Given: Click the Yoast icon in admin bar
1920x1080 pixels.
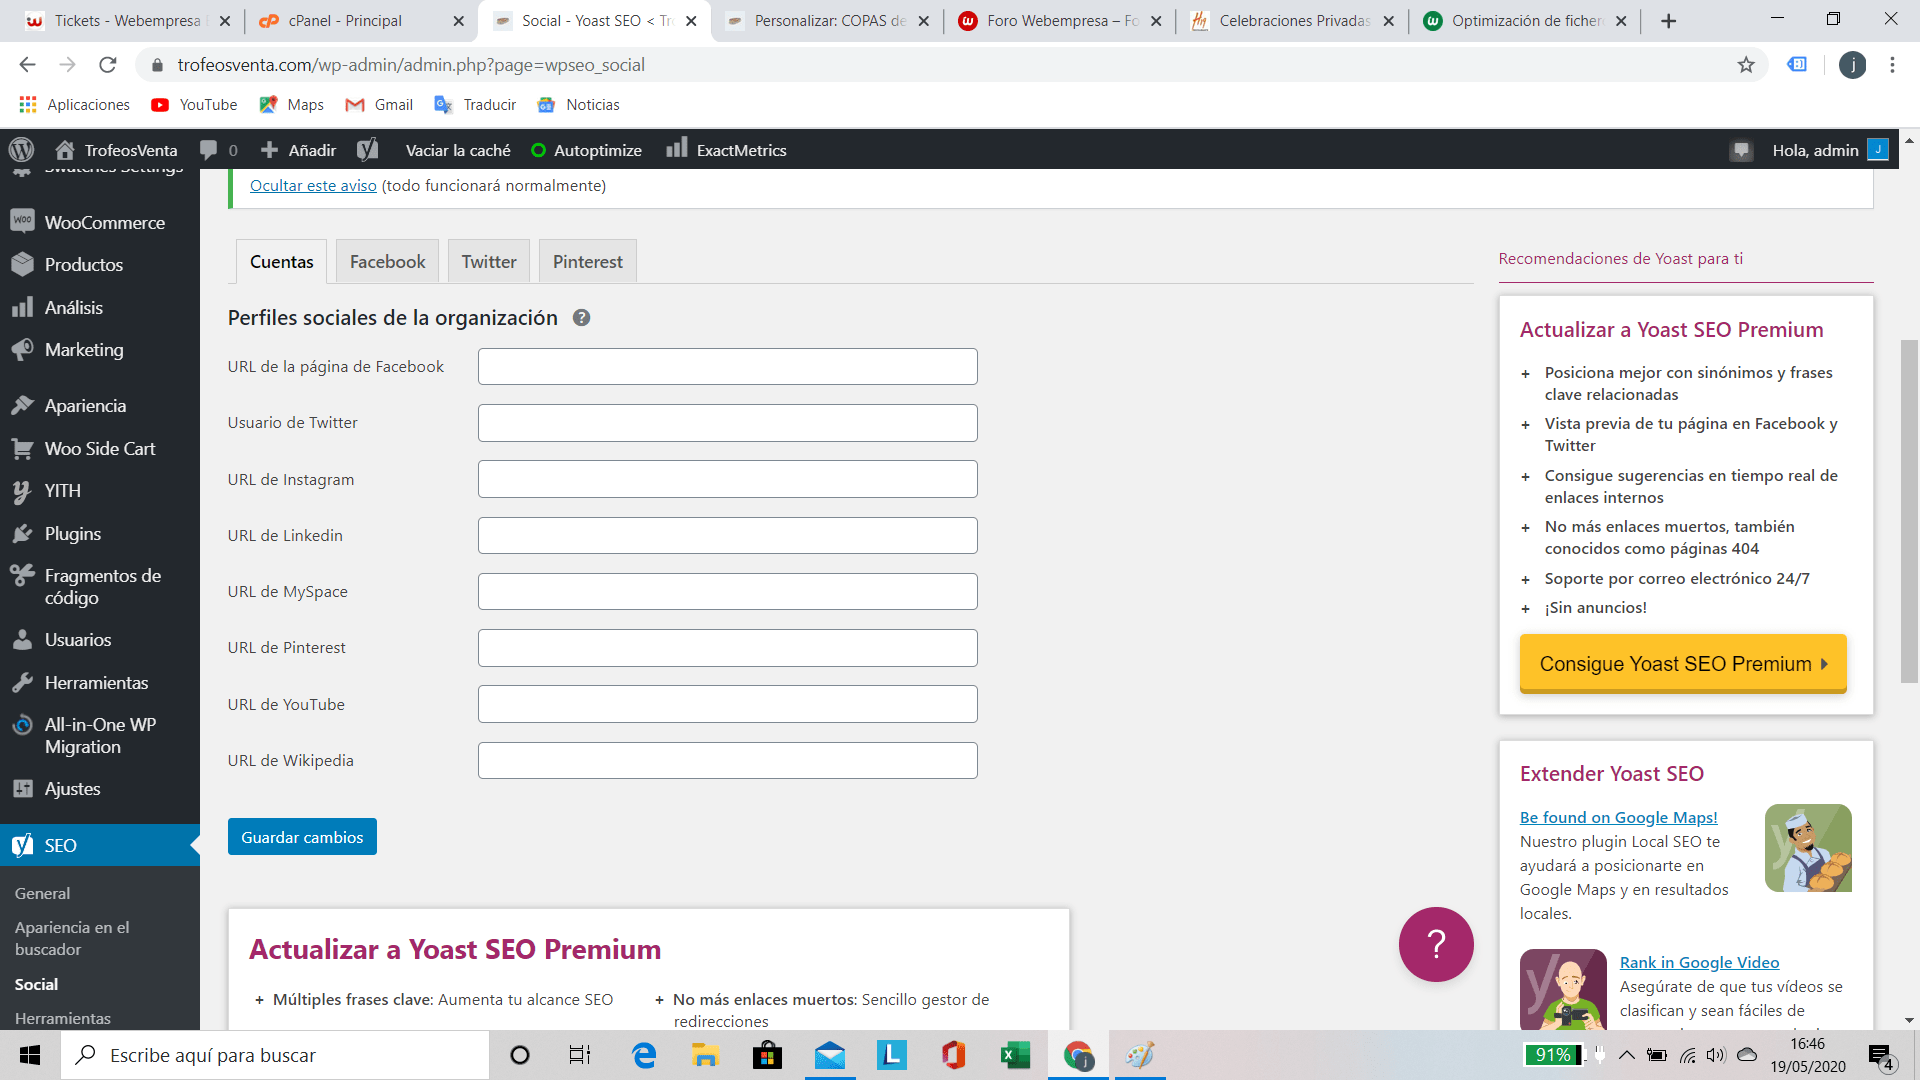Looking at the screenshot, I should pos(368,150).
